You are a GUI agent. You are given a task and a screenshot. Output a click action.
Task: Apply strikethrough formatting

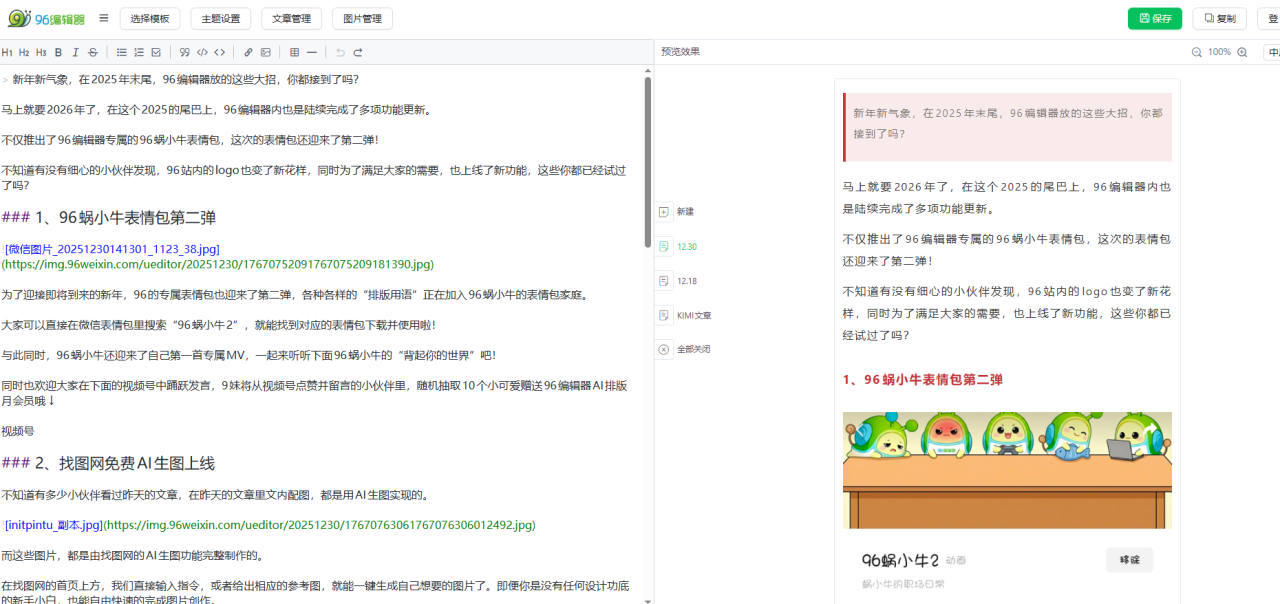93,52
